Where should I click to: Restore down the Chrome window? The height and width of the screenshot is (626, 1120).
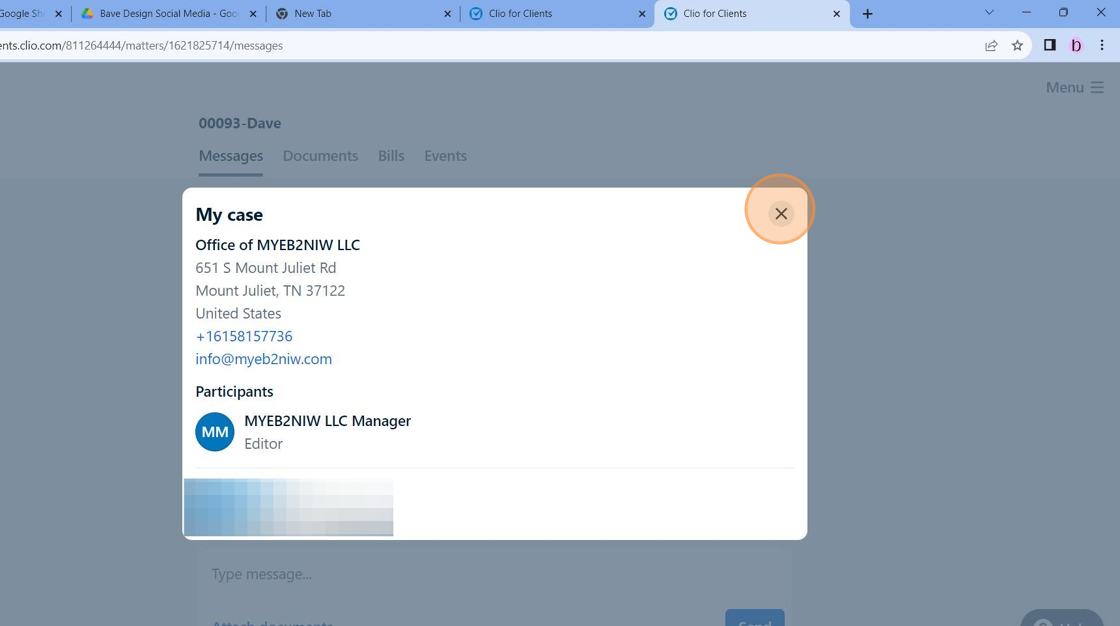click(1064, 13)
